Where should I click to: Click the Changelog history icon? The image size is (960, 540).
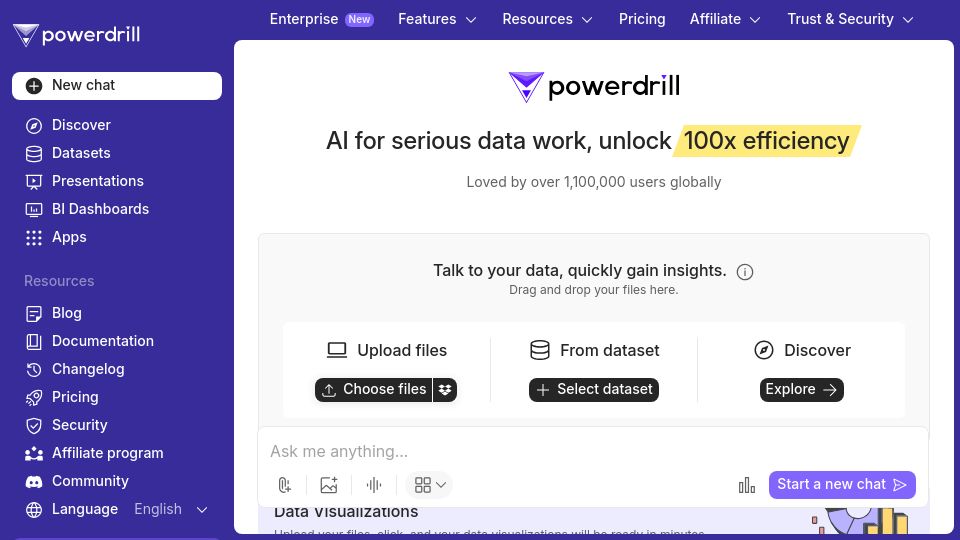click(34, 370)
